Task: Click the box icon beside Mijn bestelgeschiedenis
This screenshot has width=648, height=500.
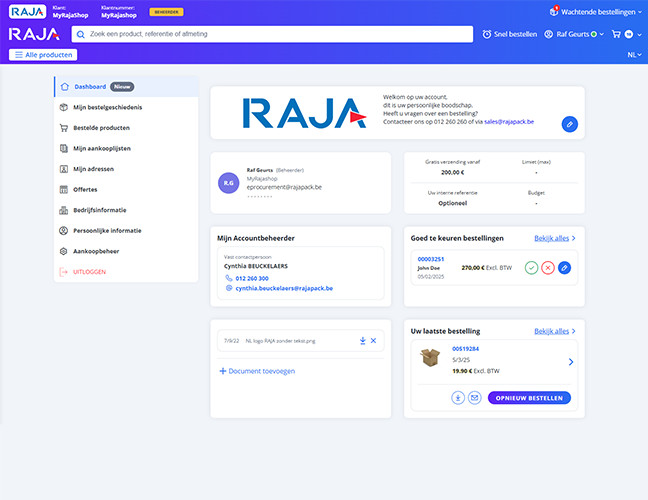Action: [64, 107]
